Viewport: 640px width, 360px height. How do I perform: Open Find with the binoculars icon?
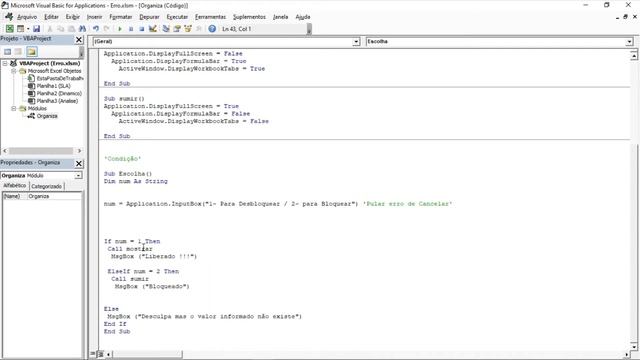point(82,29)
